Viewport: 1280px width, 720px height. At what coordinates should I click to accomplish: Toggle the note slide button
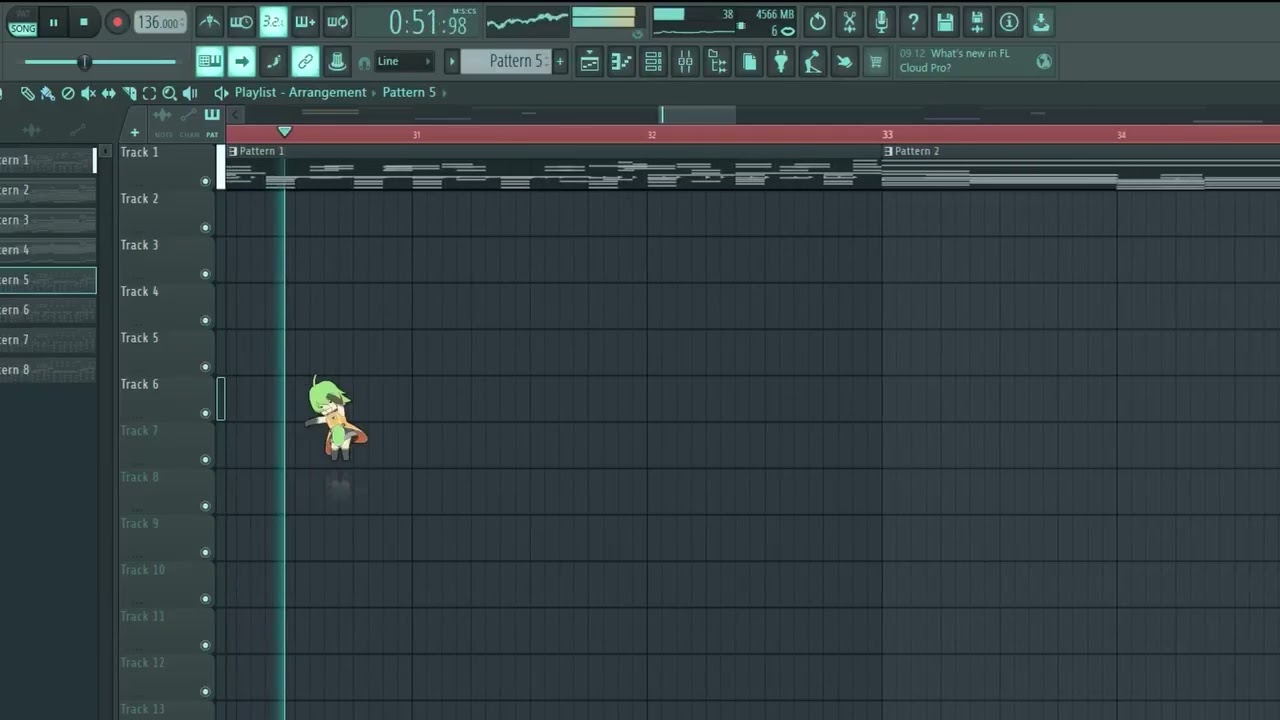click(x=273, y=62)
